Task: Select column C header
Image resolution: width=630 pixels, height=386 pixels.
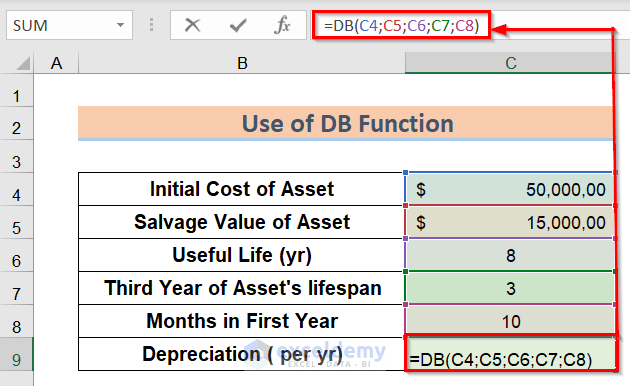Action: pos(510,63)
